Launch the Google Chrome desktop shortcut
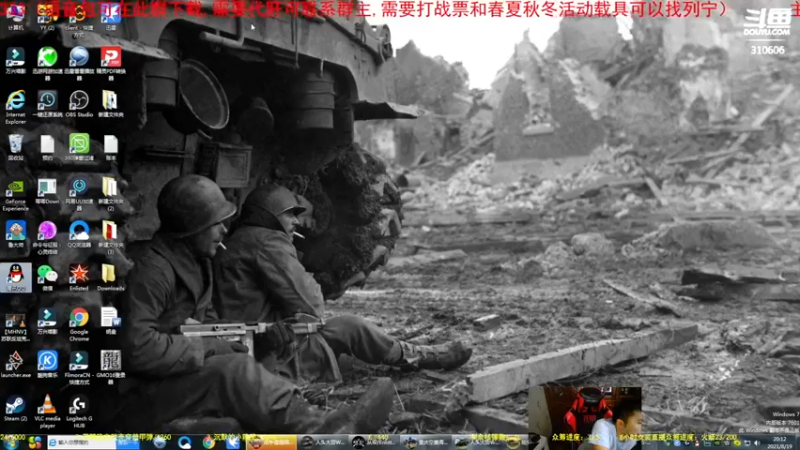Viewport: 800px width, 450px height. (x=79, y=324)
